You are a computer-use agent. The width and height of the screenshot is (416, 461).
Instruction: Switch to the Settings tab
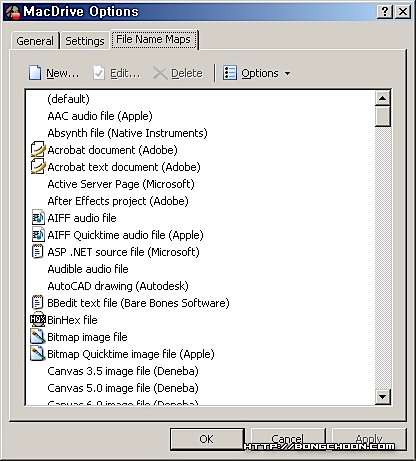[85, 41]
